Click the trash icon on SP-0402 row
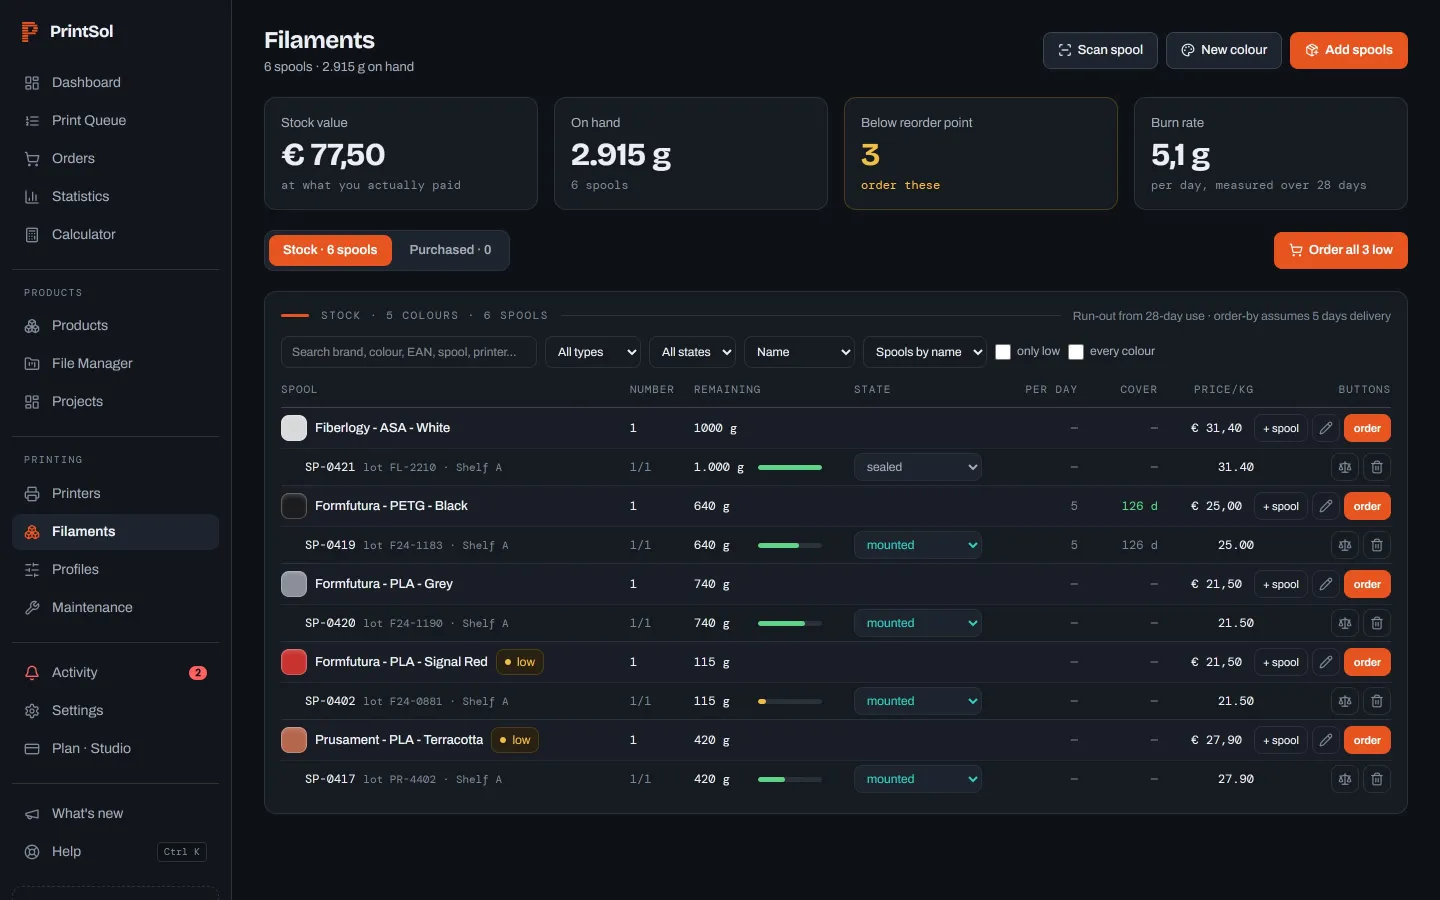 [1377, 701]
